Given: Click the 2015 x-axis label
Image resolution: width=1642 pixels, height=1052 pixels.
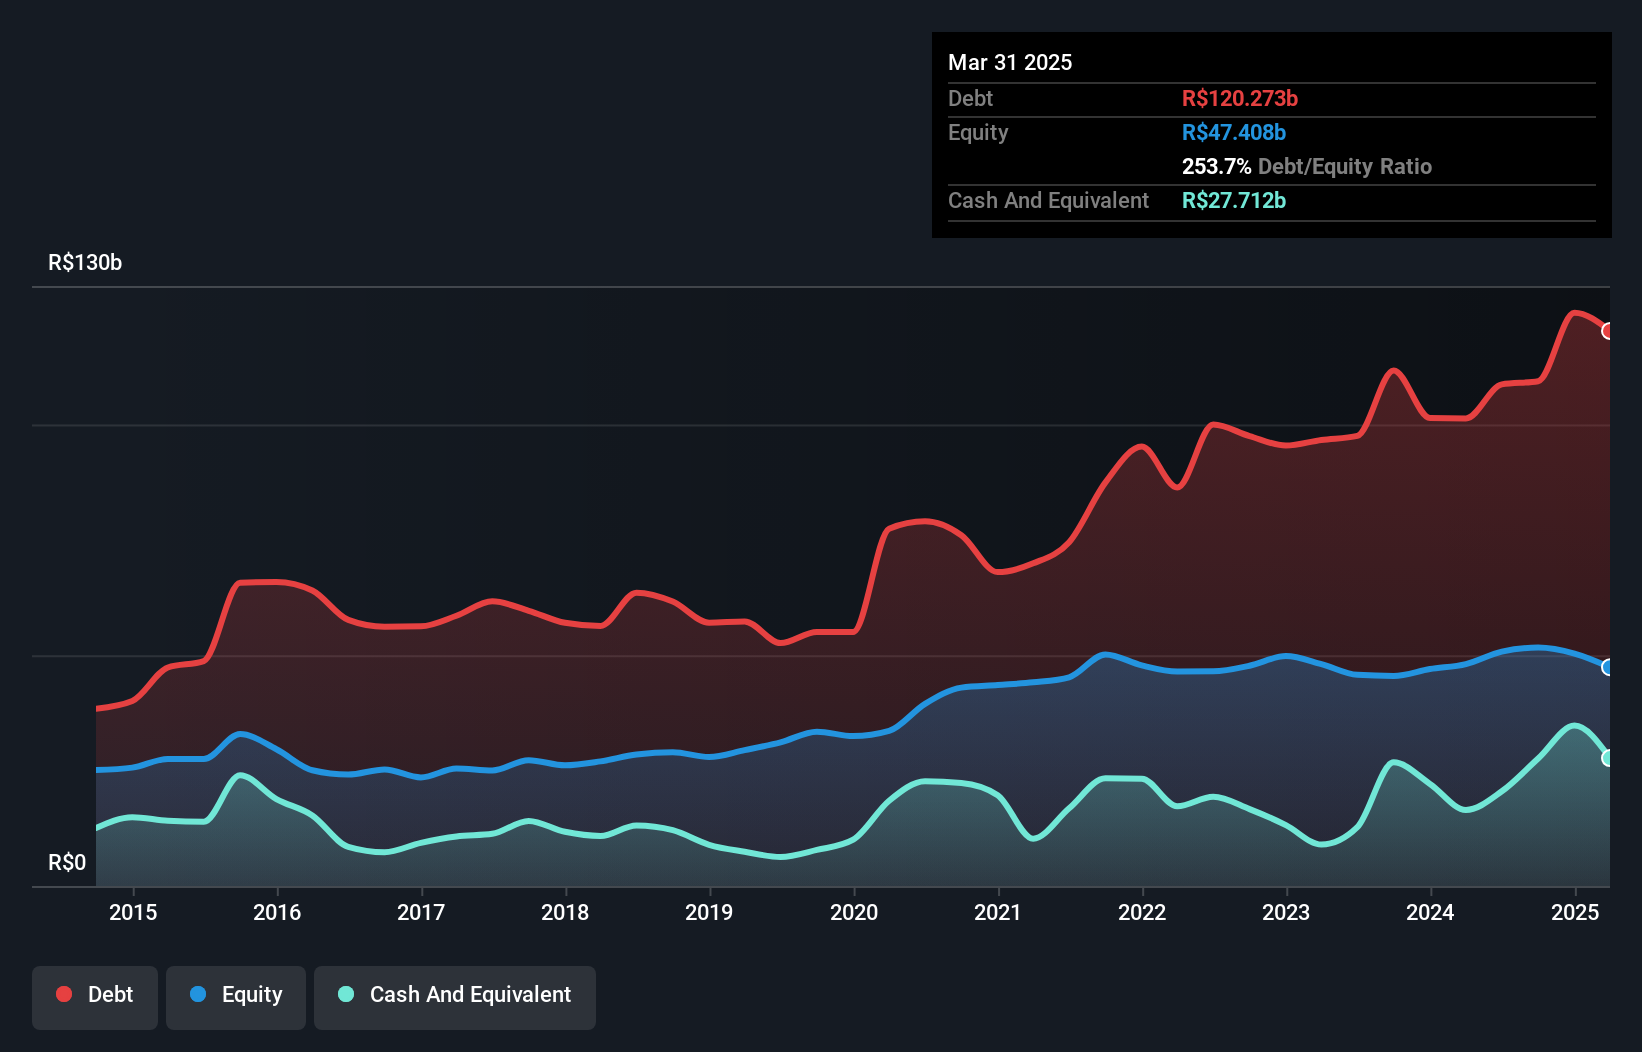Looking at the screenshot, I should 133,912.
